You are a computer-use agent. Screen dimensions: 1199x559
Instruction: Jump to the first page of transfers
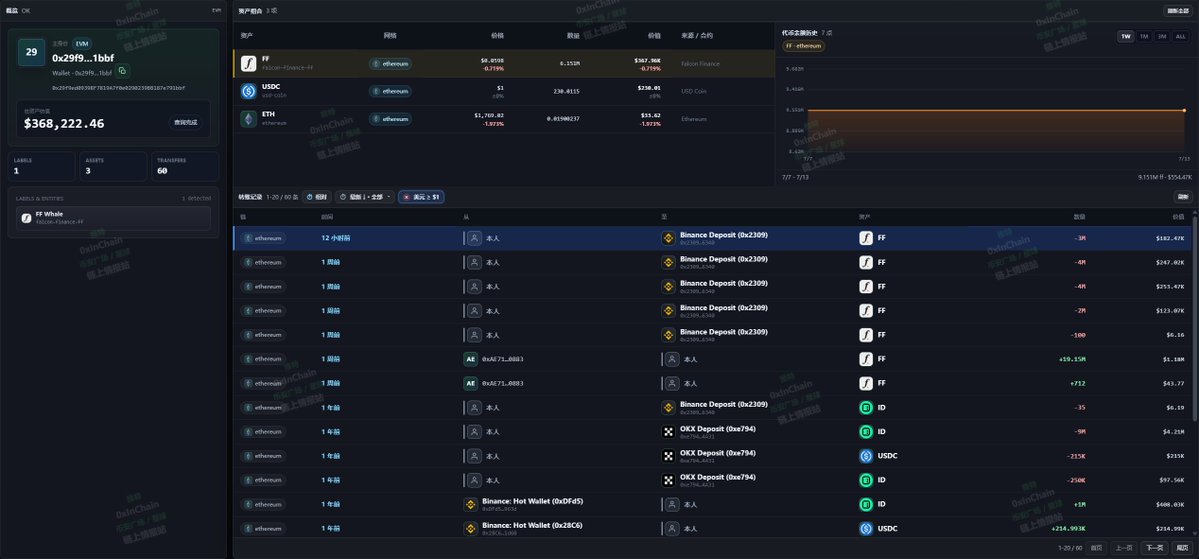point(1097,548)
